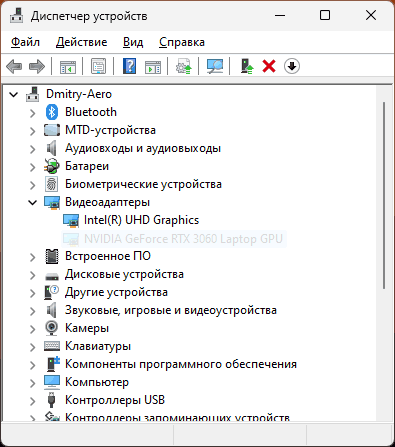
Task: Expand Биометрические устройства category
Action: (32, 185)
